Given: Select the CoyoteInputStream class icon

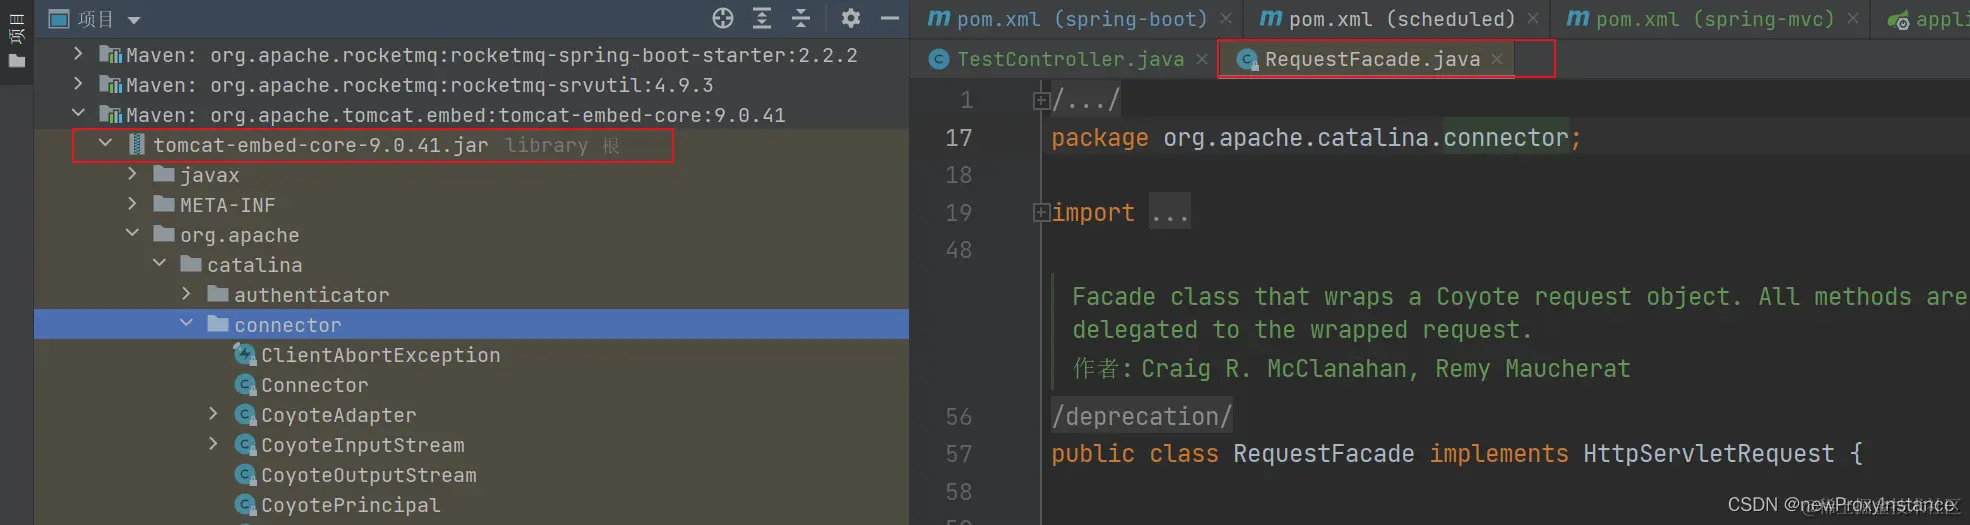Looking at the screenshot, I should tap(245, 445).
